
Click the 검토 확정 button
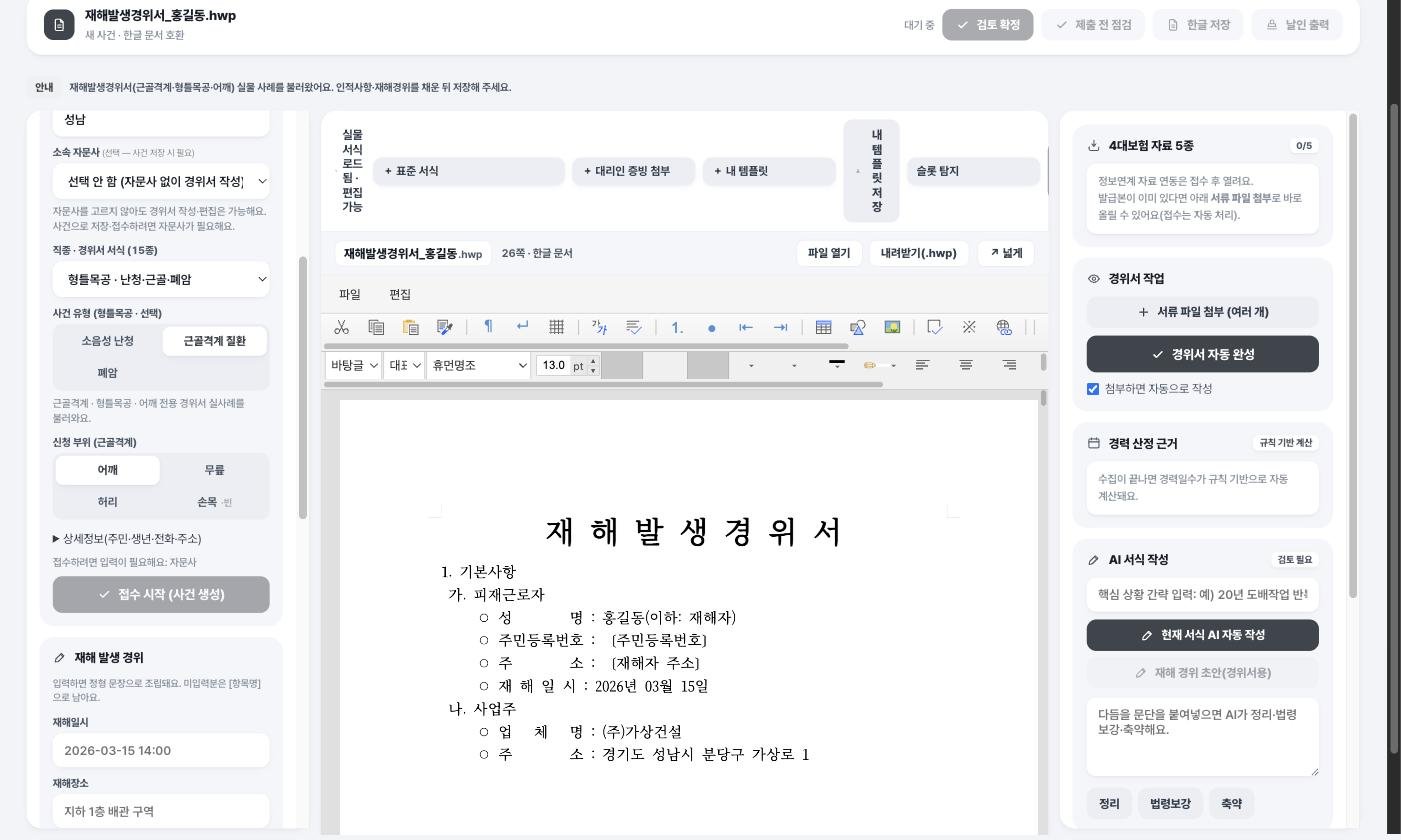[x=988, y=25]
